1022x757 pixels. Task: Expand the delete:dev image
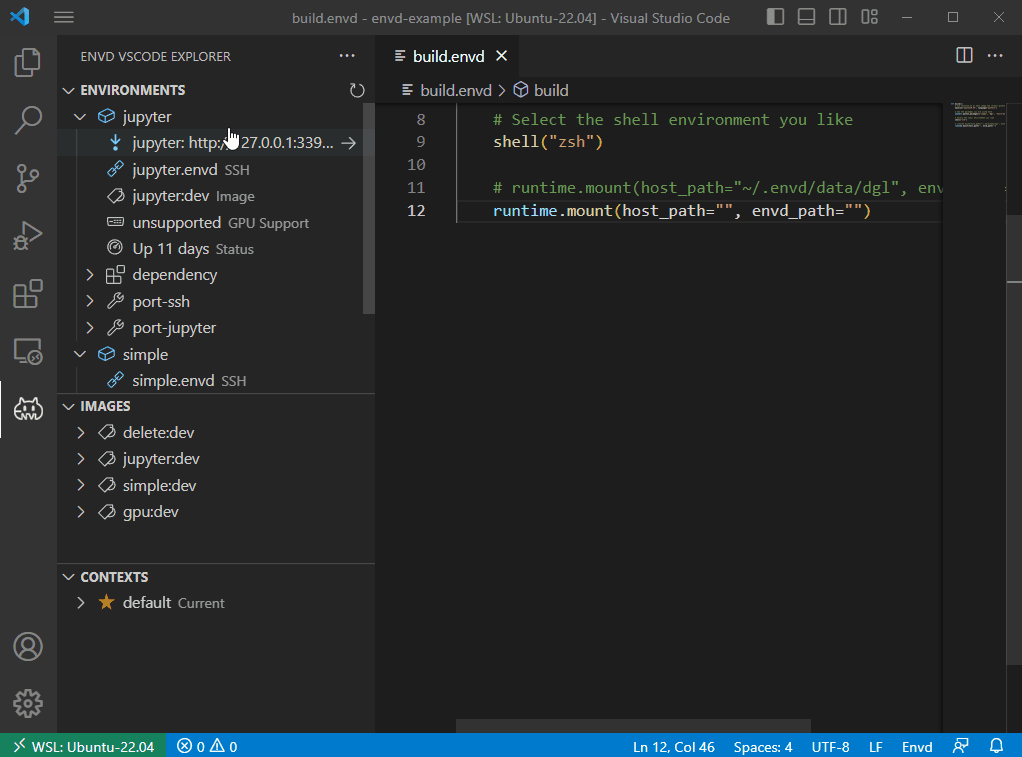pyautogui.click(x=81, y=433)
